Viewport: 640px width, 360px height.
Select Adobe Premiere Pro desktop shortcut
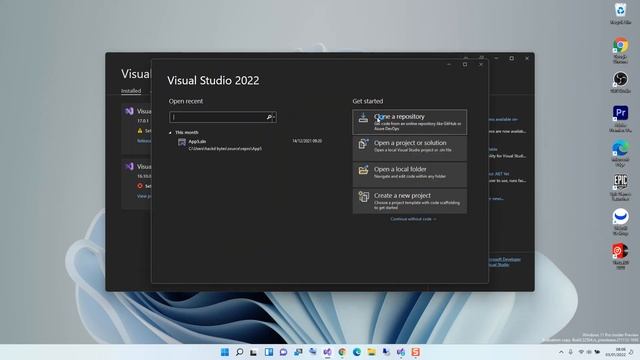pyautogui.click(x=620, y=118)
